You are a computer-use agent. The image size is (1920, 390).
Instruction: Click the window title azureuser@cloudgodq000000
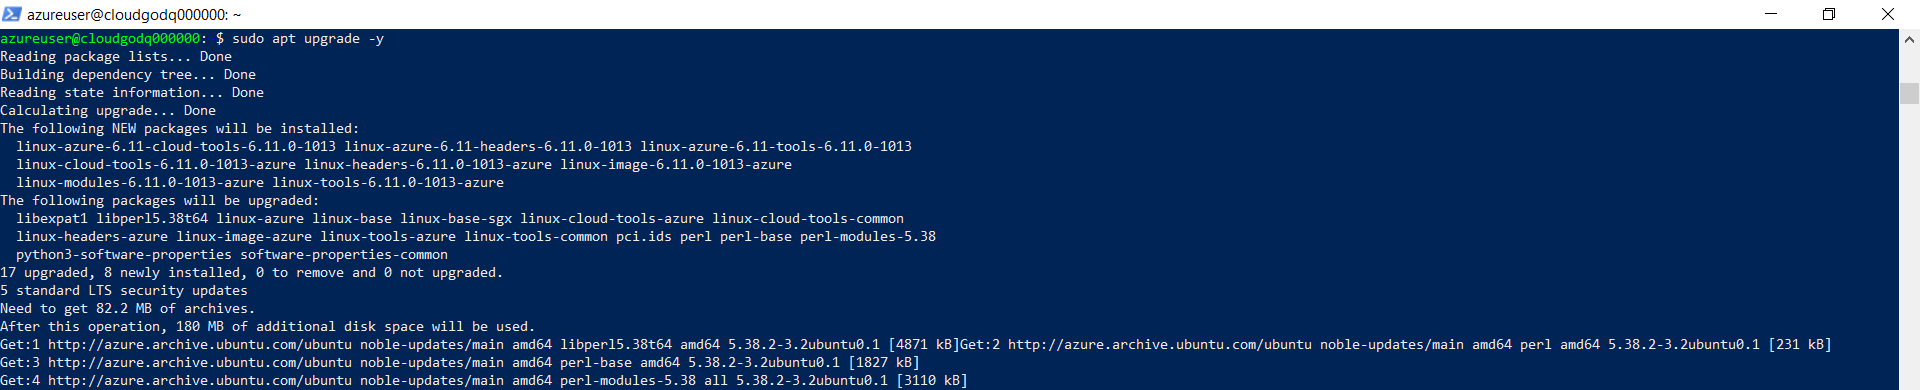(x=134, y=15)
